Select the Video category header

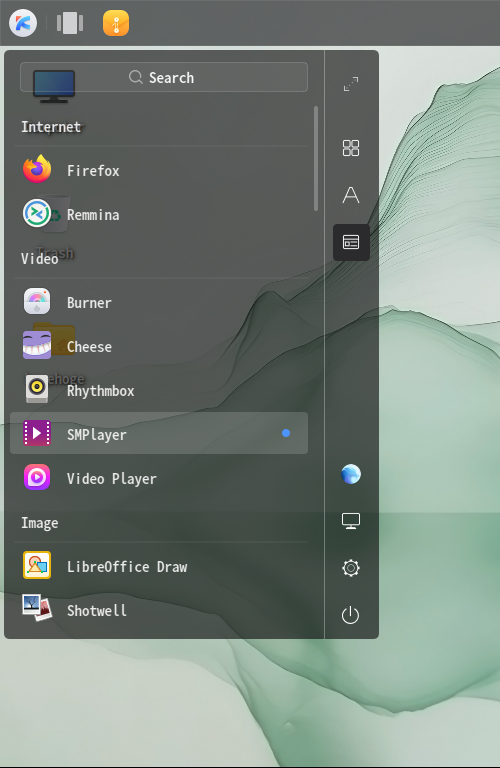pyautogui.click(x=40, y=259)
